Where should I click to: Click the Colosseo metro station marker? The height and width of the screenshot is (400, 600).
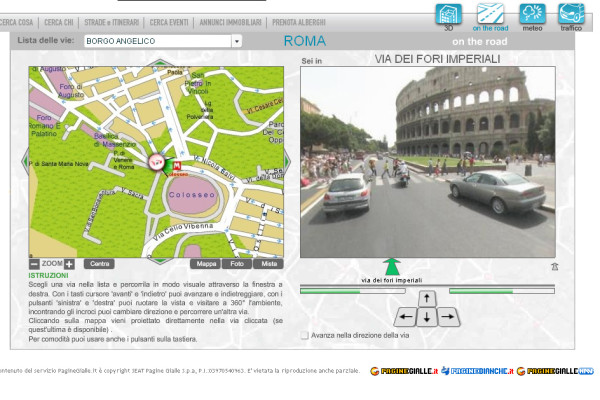(177, 166)
